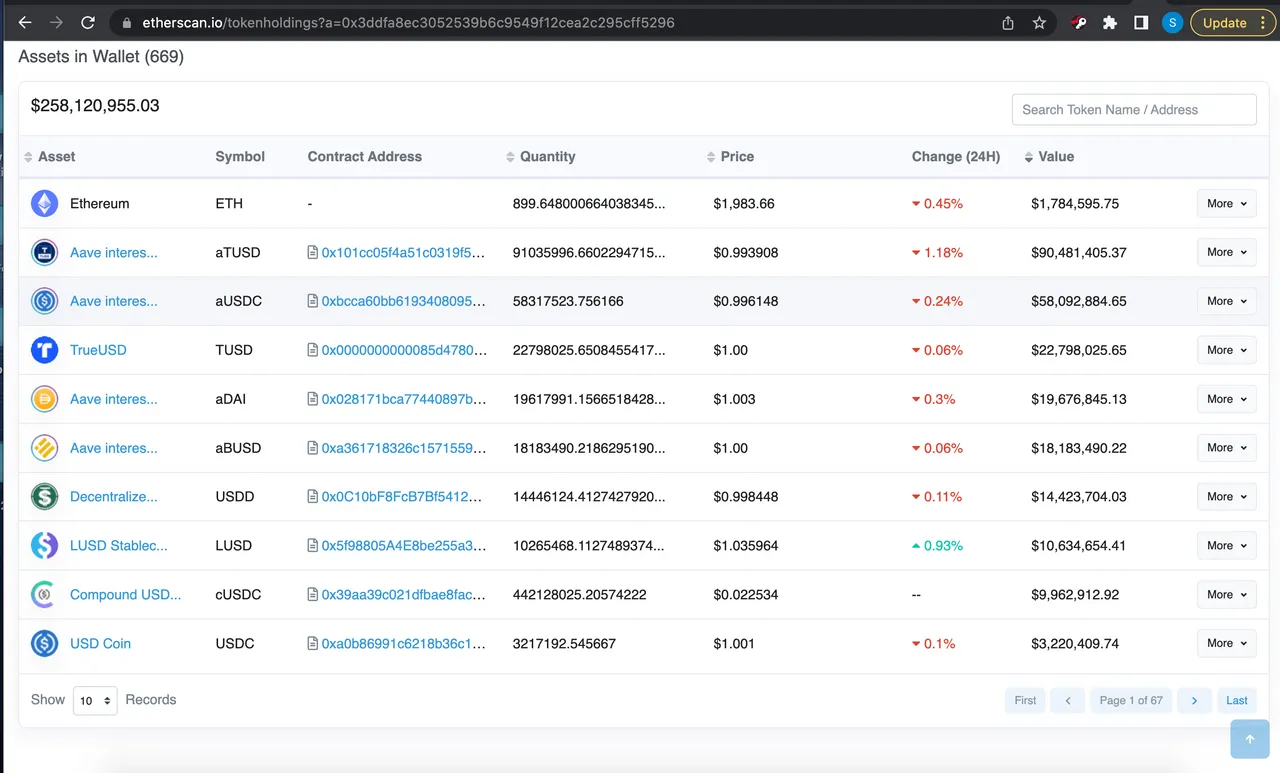Open Decentralized USD token link
The height and width of the screenshot is (773, 1280).
pos(114,497)
